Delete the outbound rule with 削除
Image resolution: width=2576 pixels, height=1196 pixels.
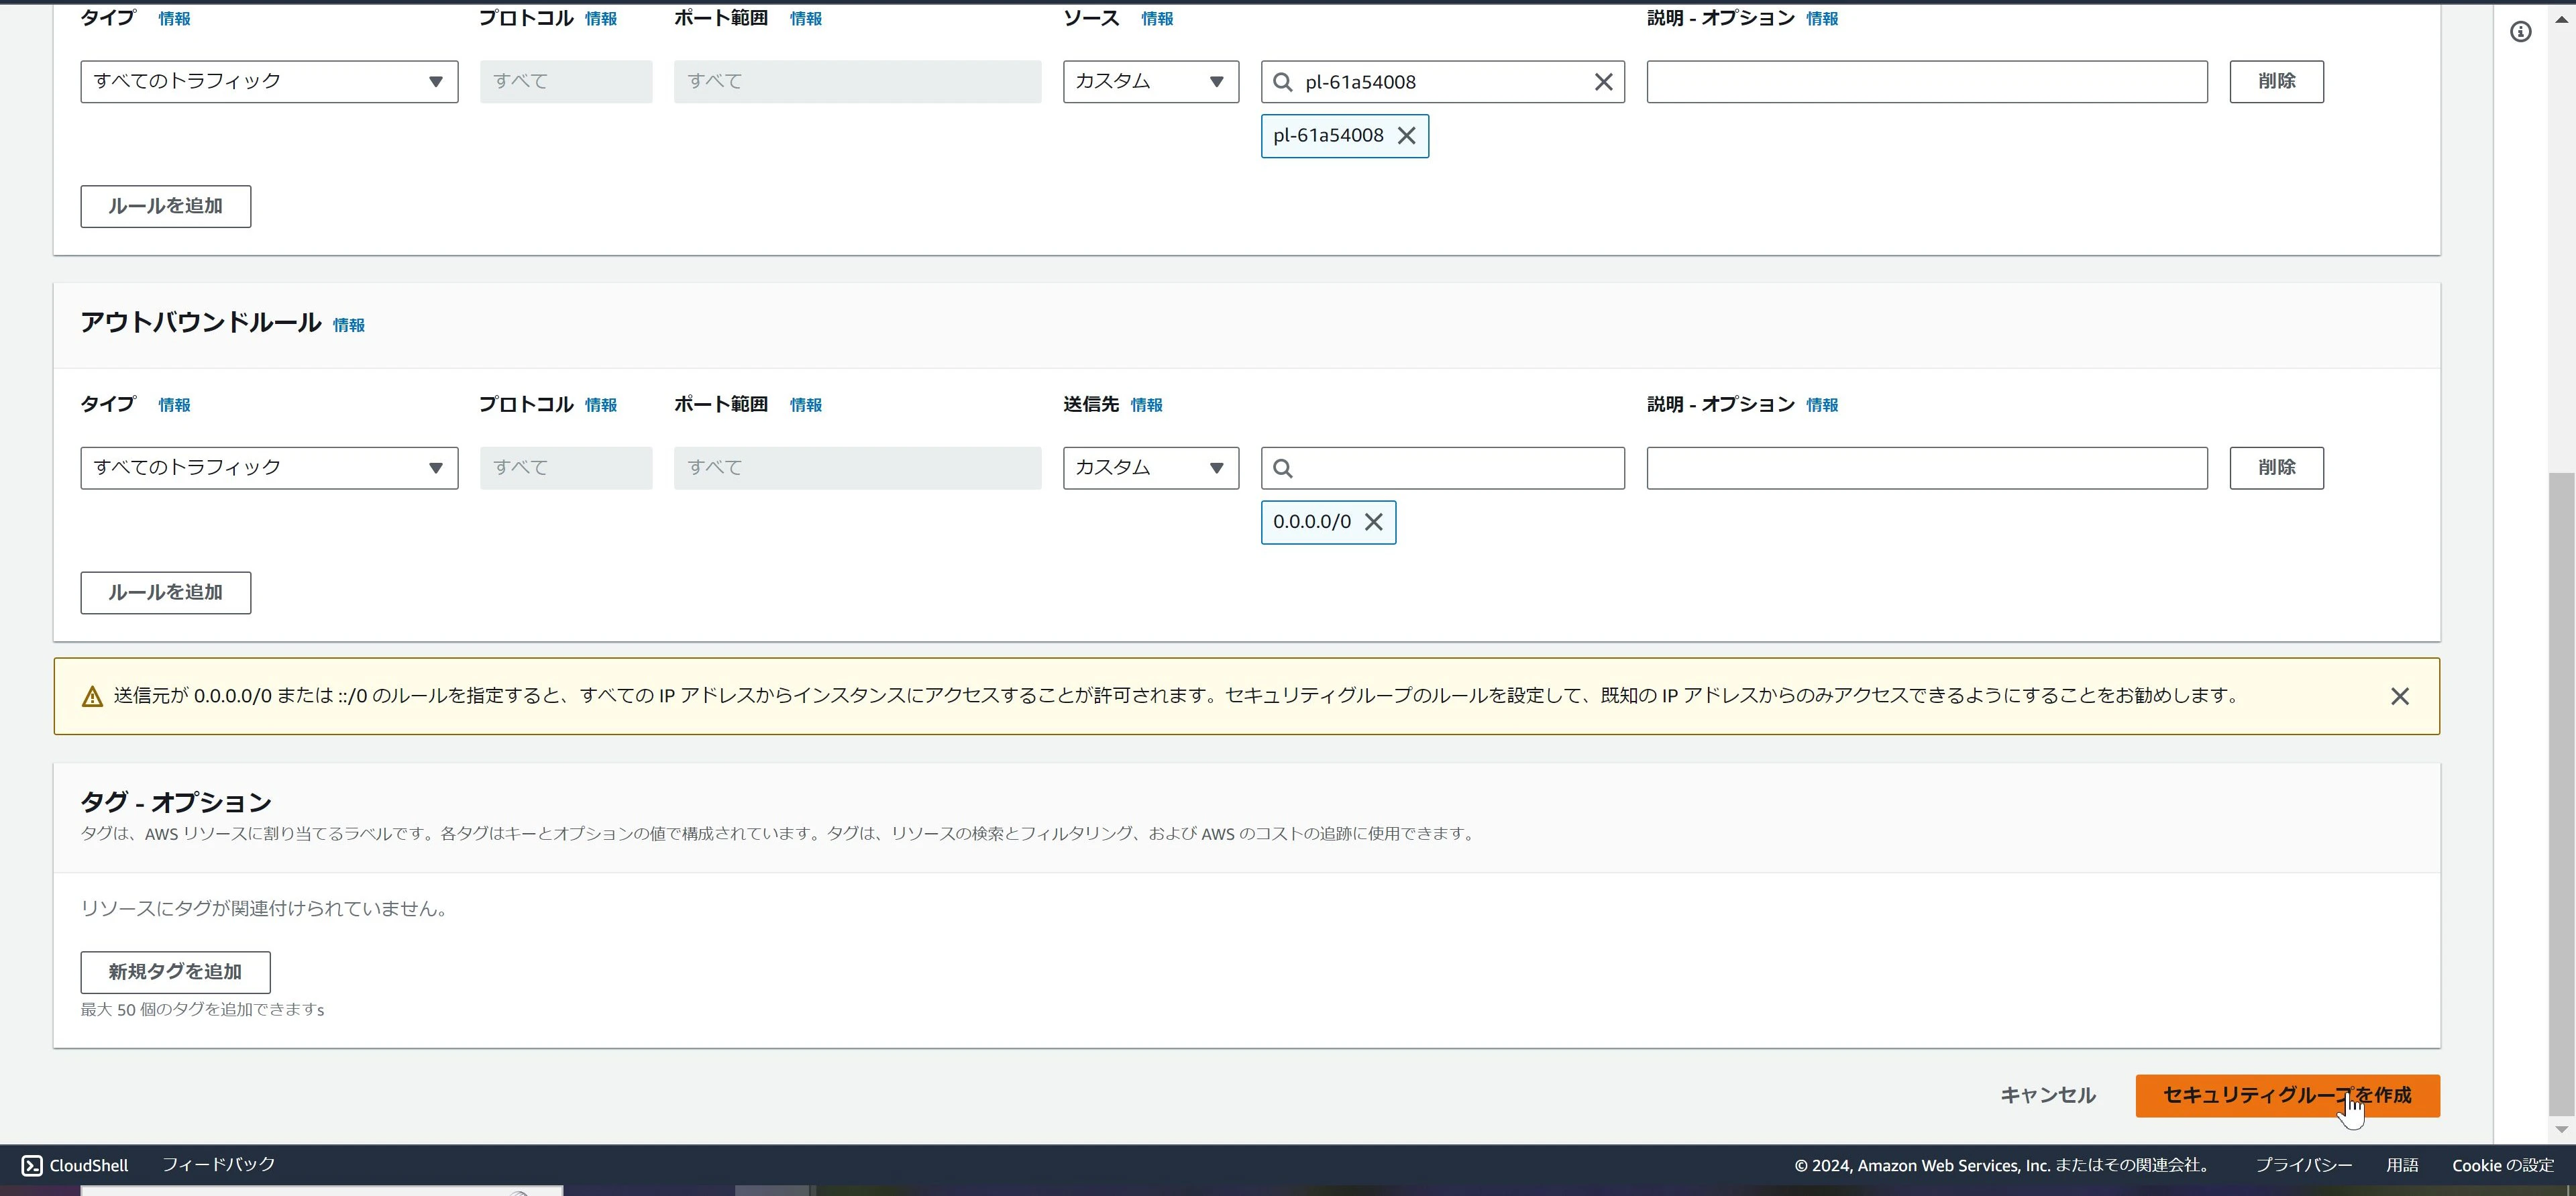[x=2276, y=468]
